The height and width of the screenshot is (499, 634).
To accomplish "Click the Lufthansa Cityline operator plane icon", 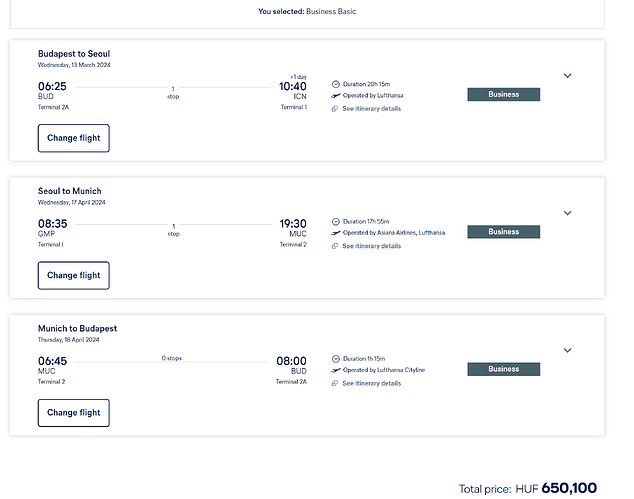I will click(336, 370).
